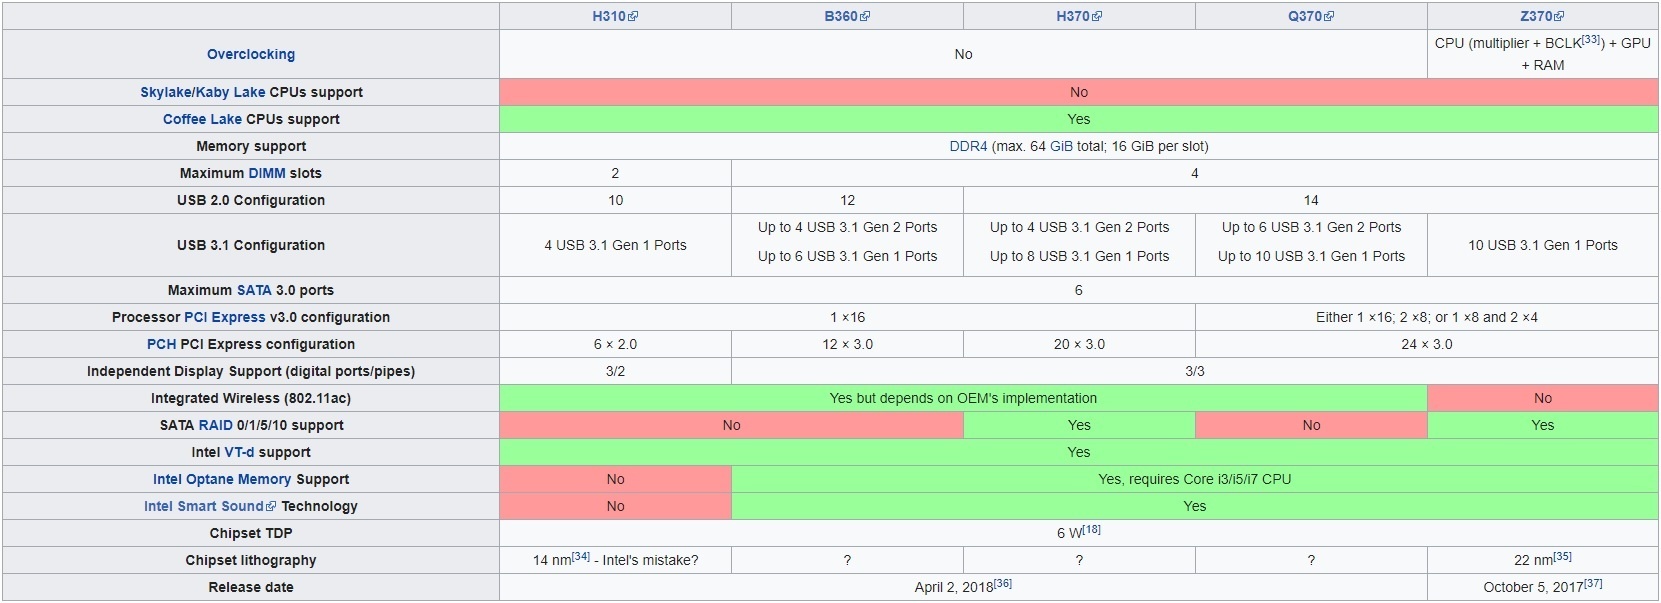Screen dimensions: 1661x603
Task: Open the H310 chipset link
Action: pos(615,16)
